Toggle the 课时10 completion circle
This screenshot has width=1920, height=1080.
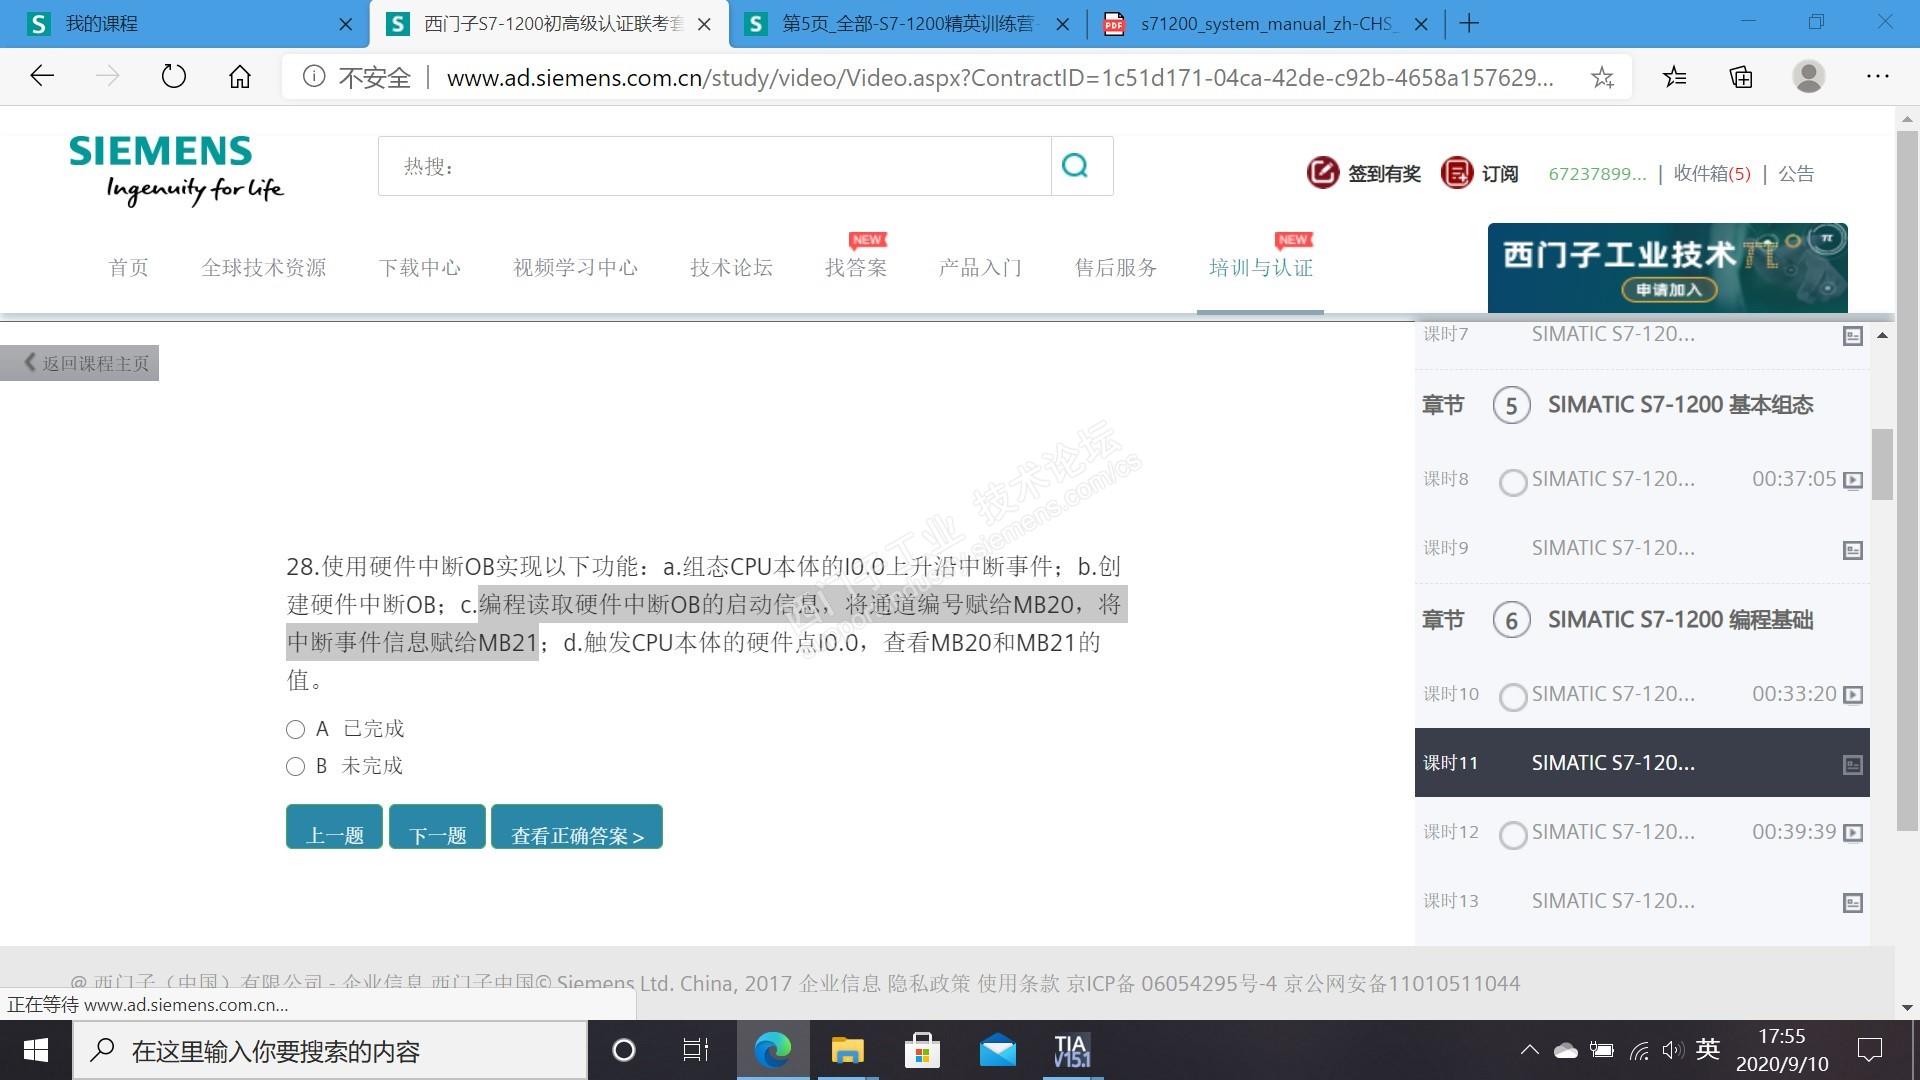point(1513,696)
